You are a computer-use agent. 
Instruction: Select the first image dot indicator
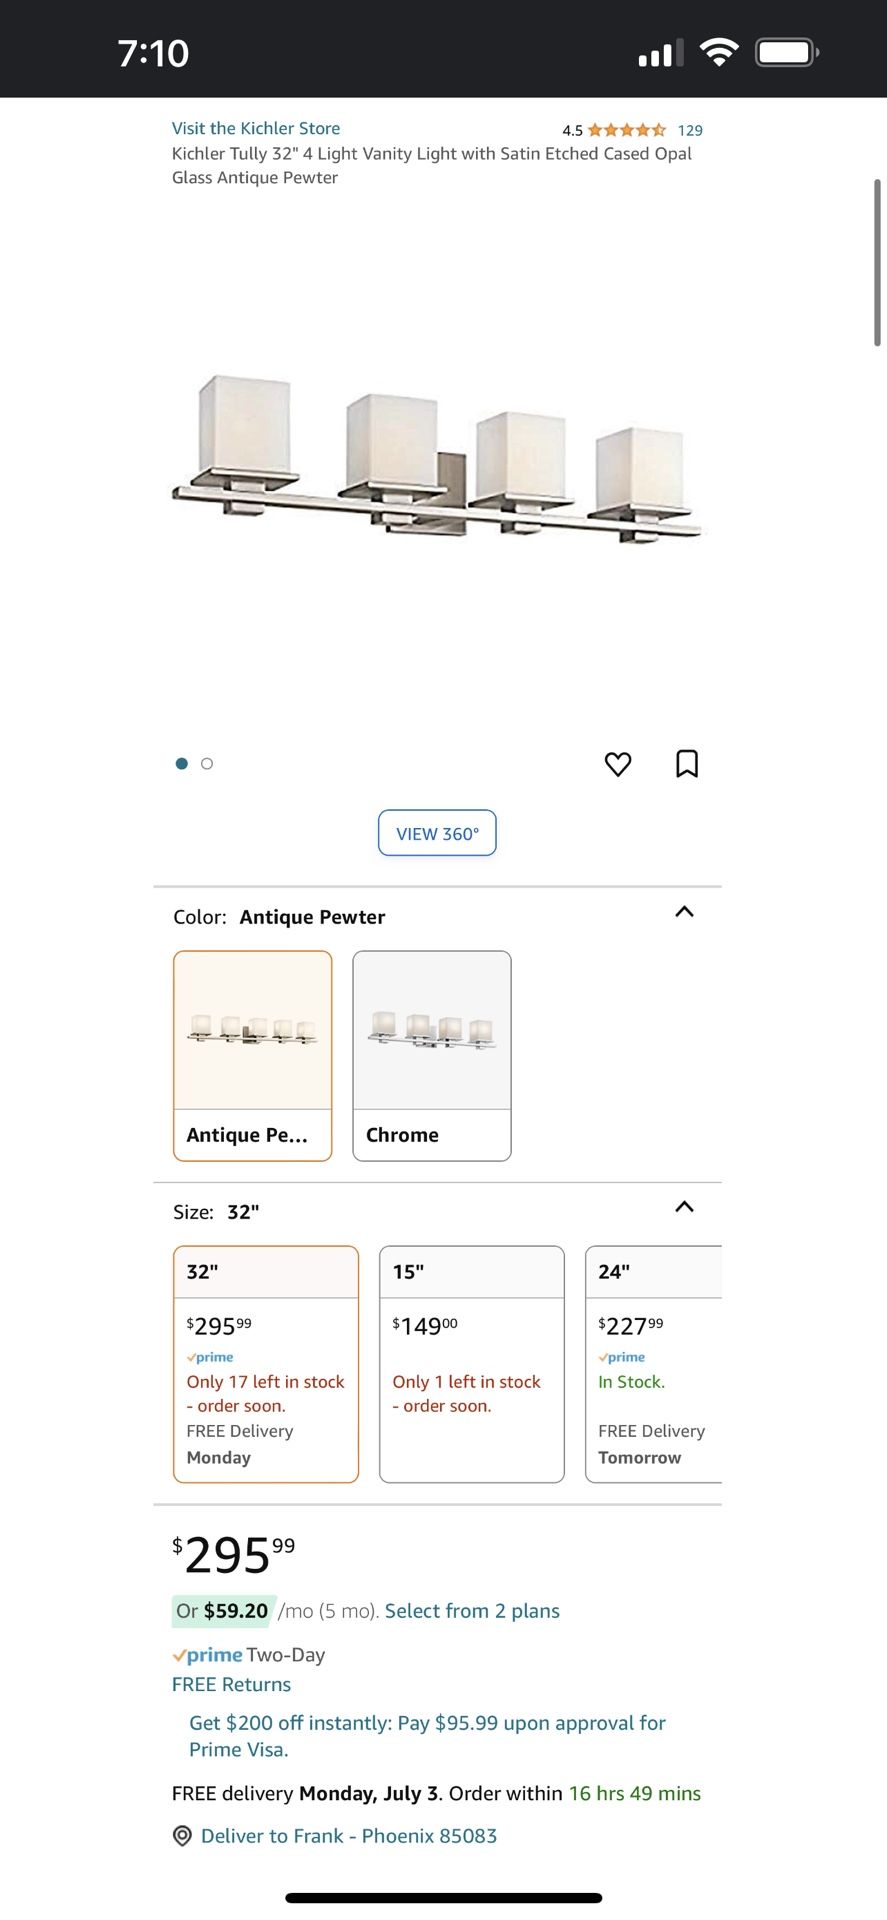[181, 764]
